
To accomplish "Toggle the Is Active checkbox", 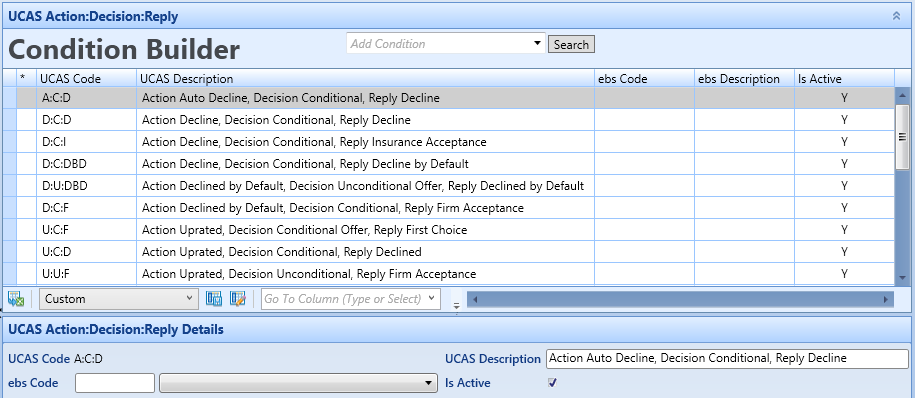I will tap(552, 383).
